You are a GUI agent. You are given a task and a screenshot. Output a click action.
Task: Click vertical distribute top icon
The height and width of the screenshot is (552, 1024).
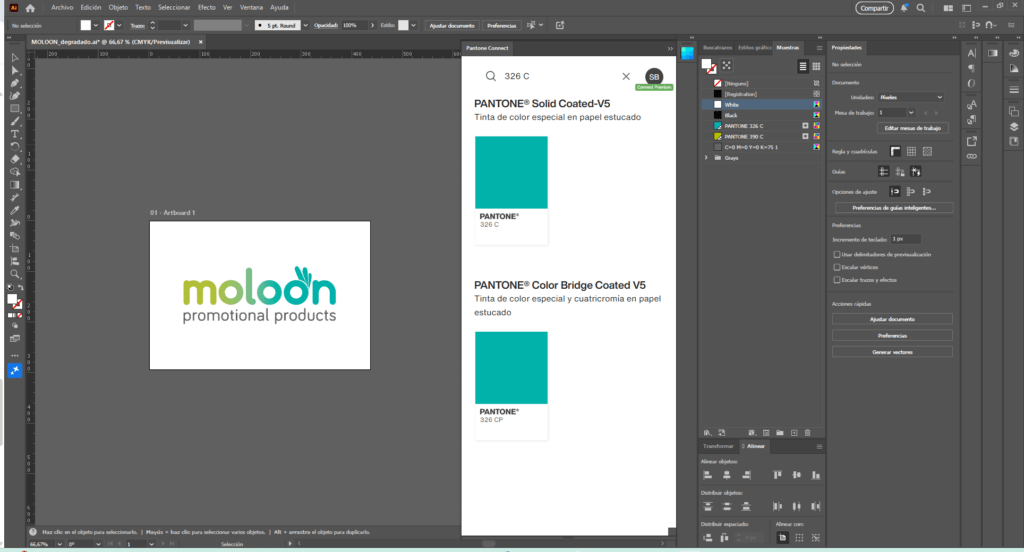point(707,506)
